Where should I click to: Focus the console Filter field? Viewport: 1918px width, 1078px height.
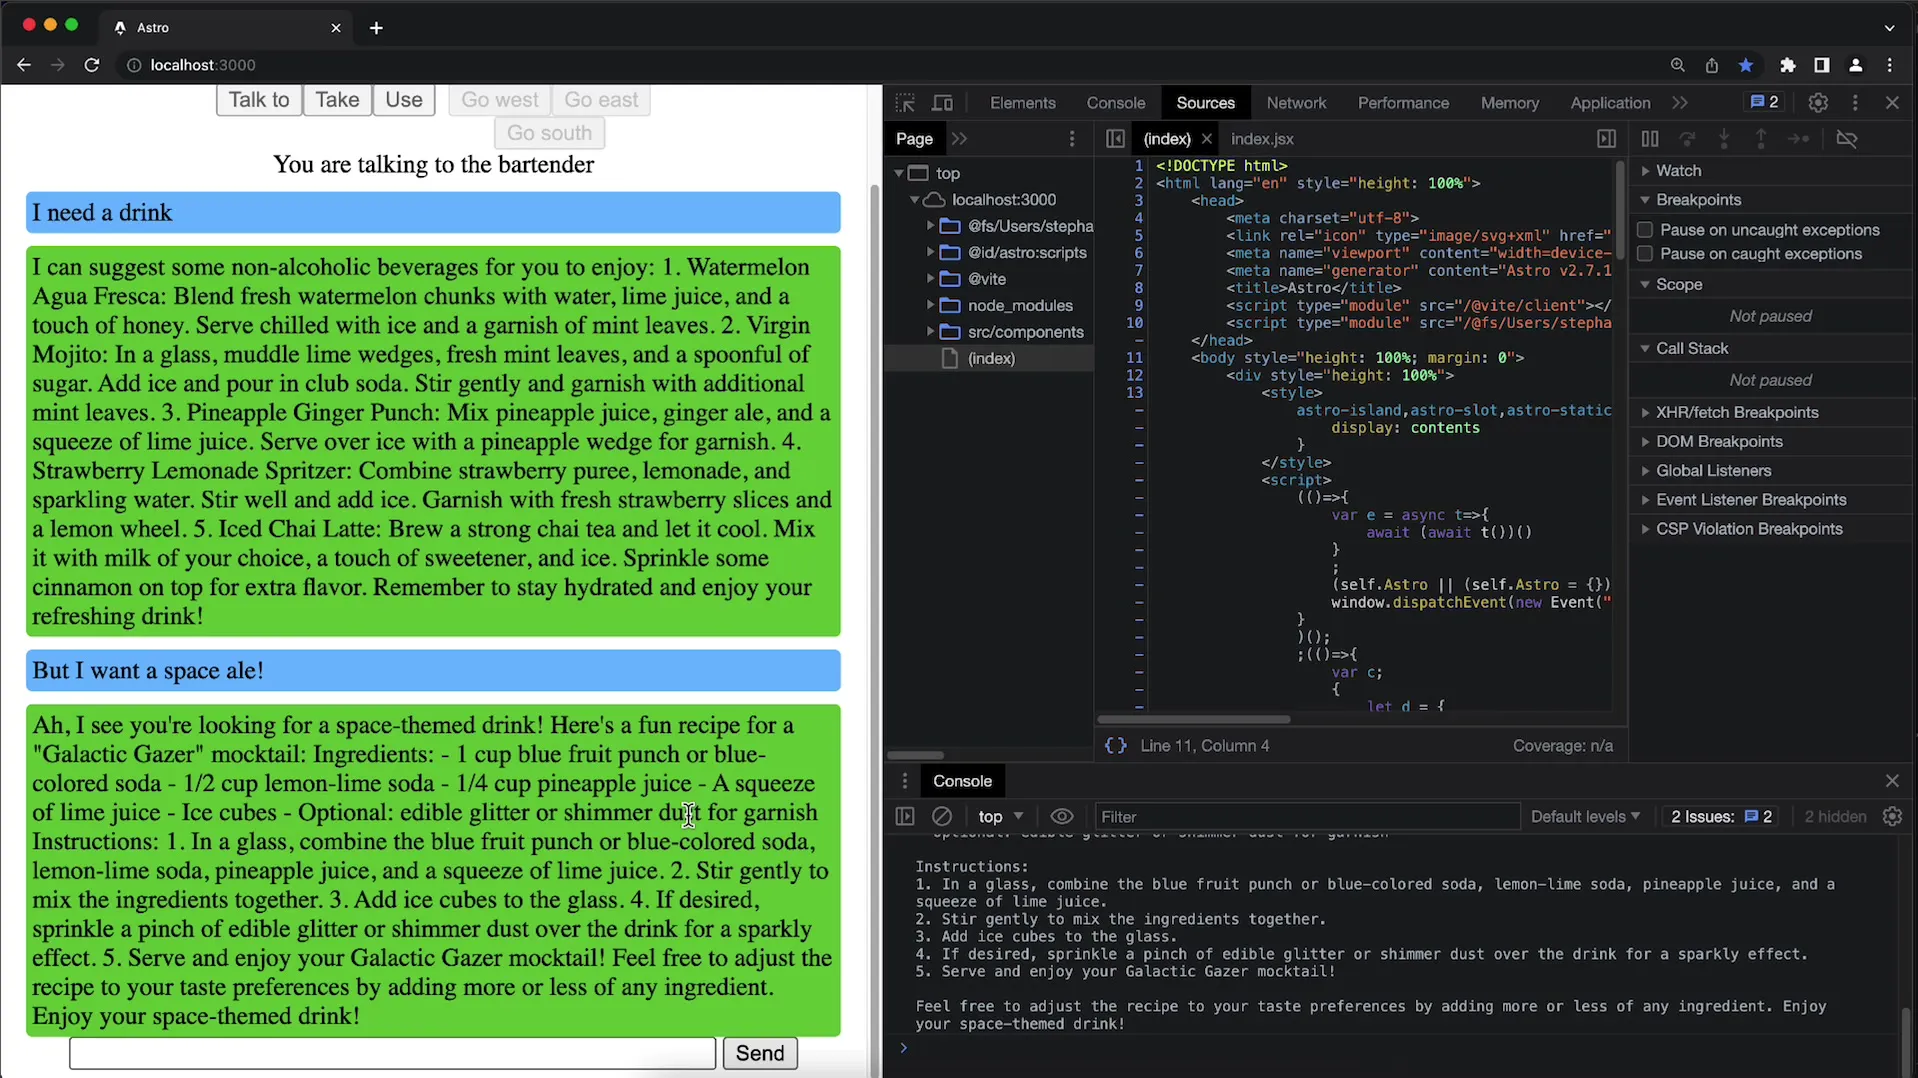coord(1306,817)
